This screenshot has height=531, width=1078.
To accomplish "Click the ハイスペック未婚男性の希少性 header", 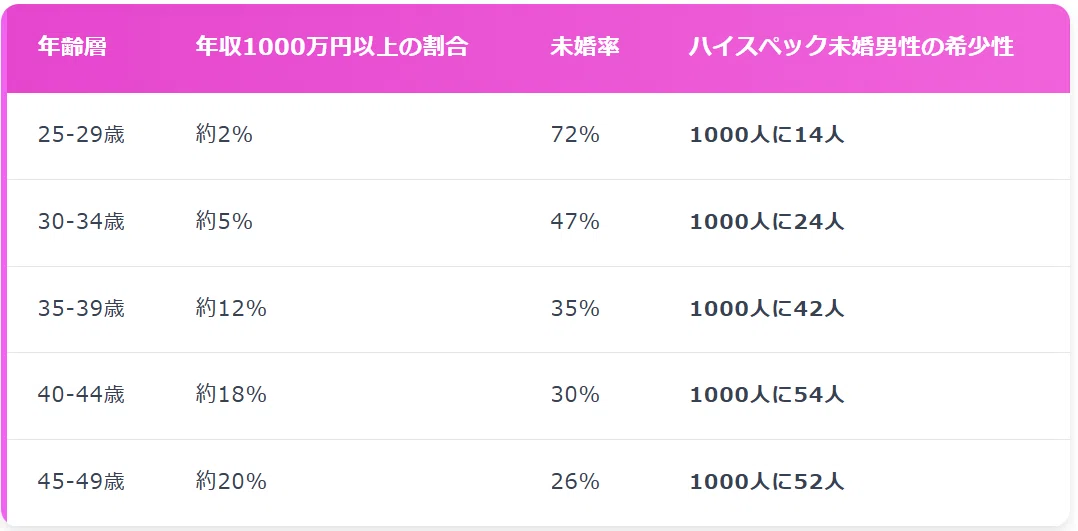I will [852, 47].
